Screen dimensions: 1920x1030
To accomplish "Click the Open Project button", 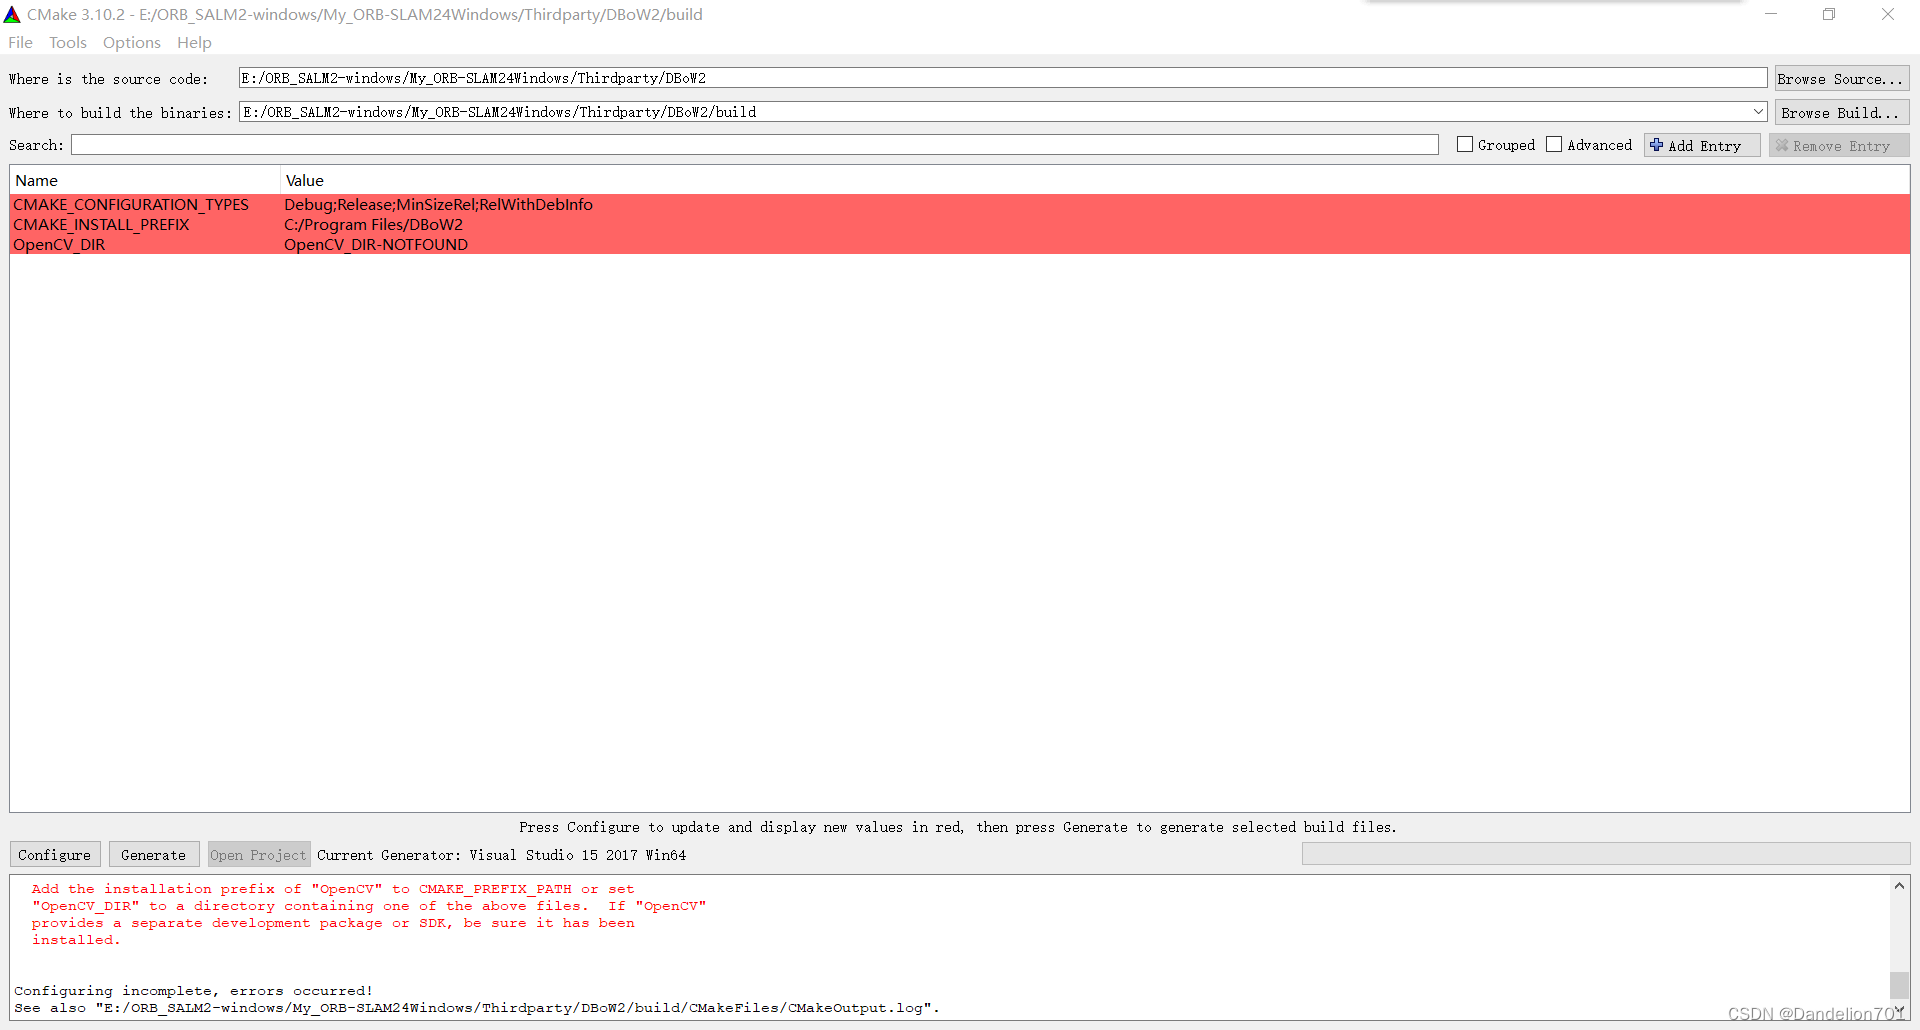I will [258, 854].
